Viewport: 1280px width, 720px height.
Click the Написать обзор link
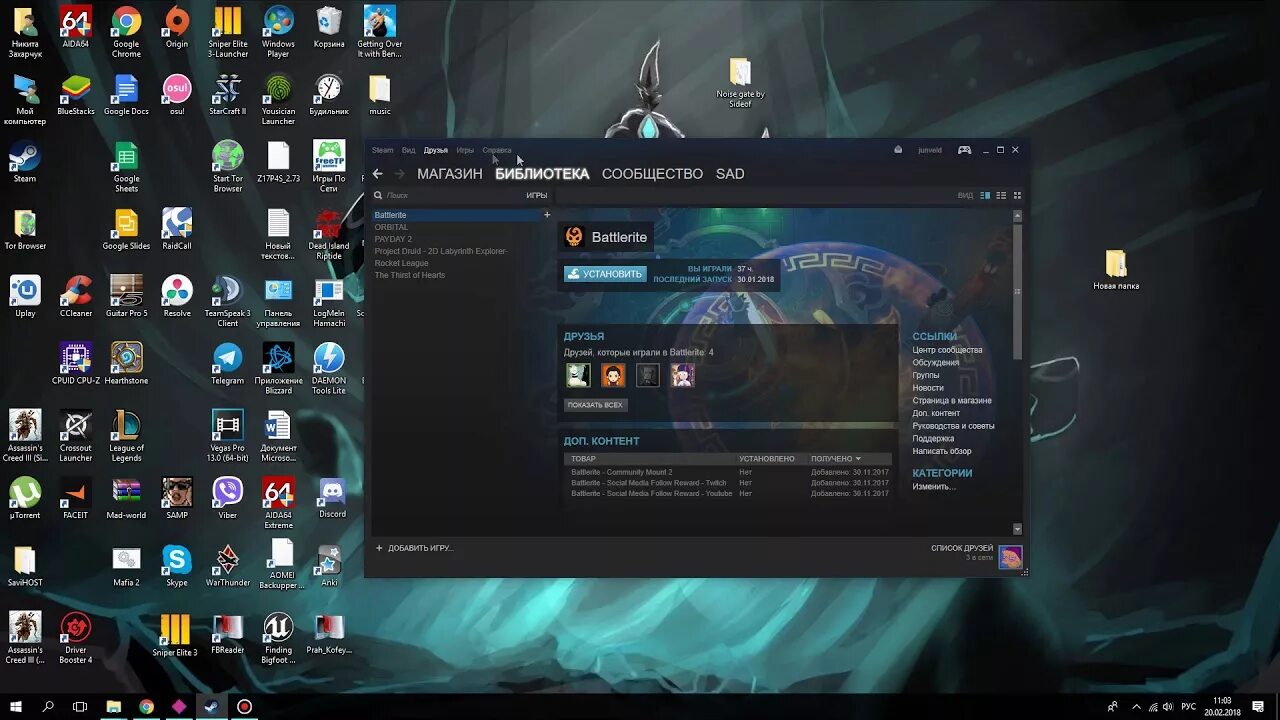coord(942,451)
